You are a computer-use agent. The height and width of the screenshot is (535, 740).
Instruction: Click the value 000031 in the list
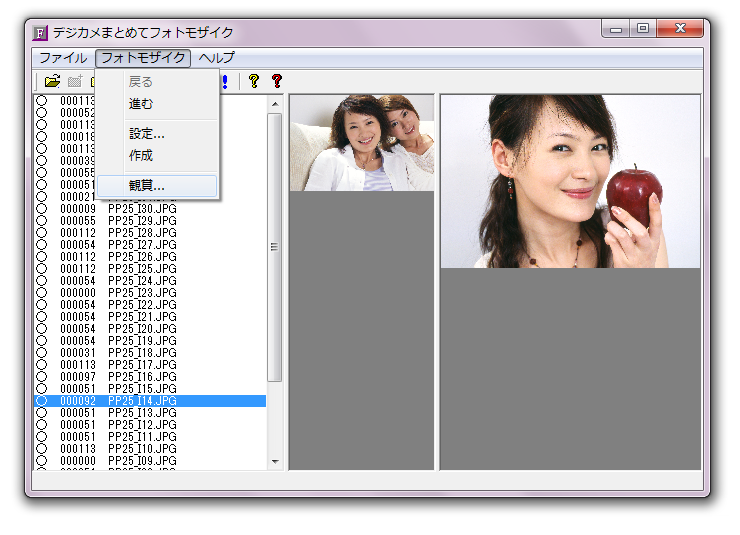point(78,352)
